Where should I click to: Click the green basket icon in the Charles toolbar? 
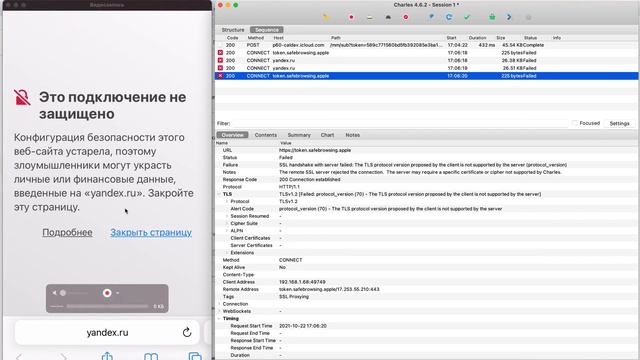[x=492, y=17]
